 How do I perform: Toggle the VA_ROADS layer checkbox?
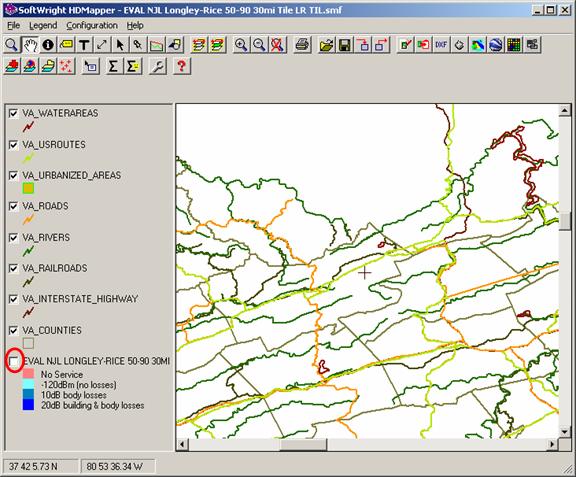(x=14, y=207)
